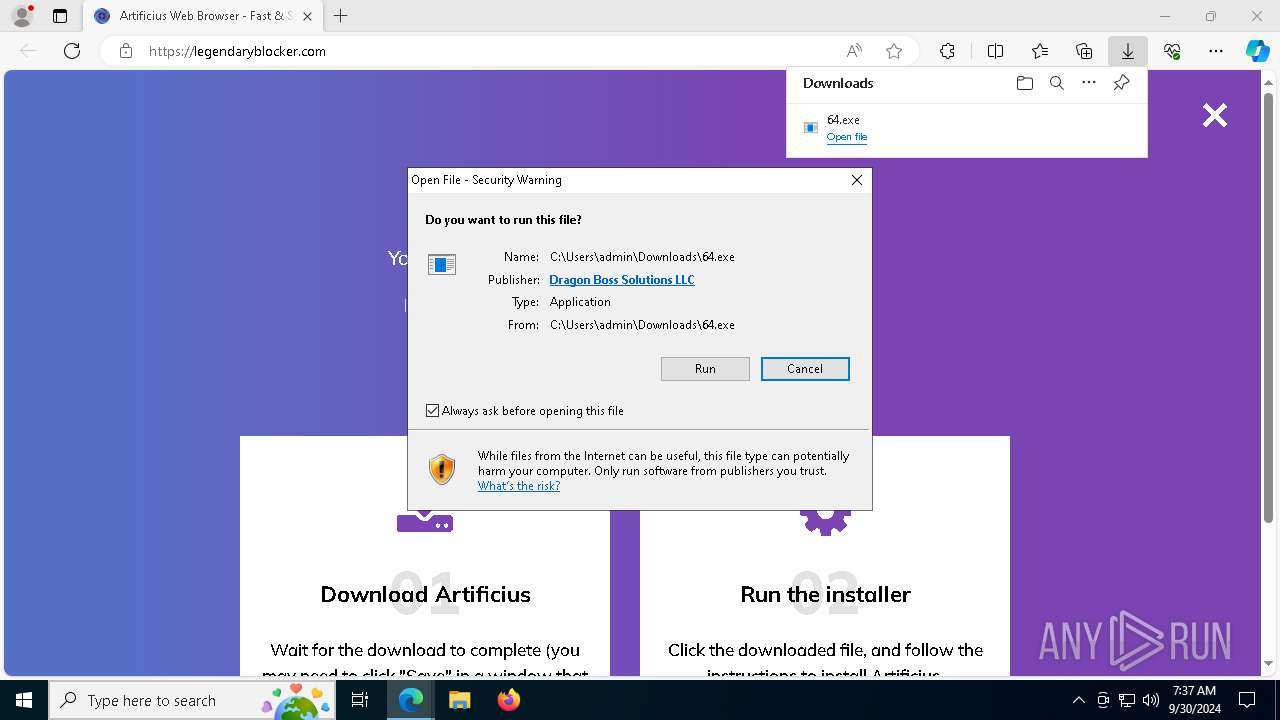Click Cancel in the Security Warning dialog
Screen dimensions: 1280x720
805,369
